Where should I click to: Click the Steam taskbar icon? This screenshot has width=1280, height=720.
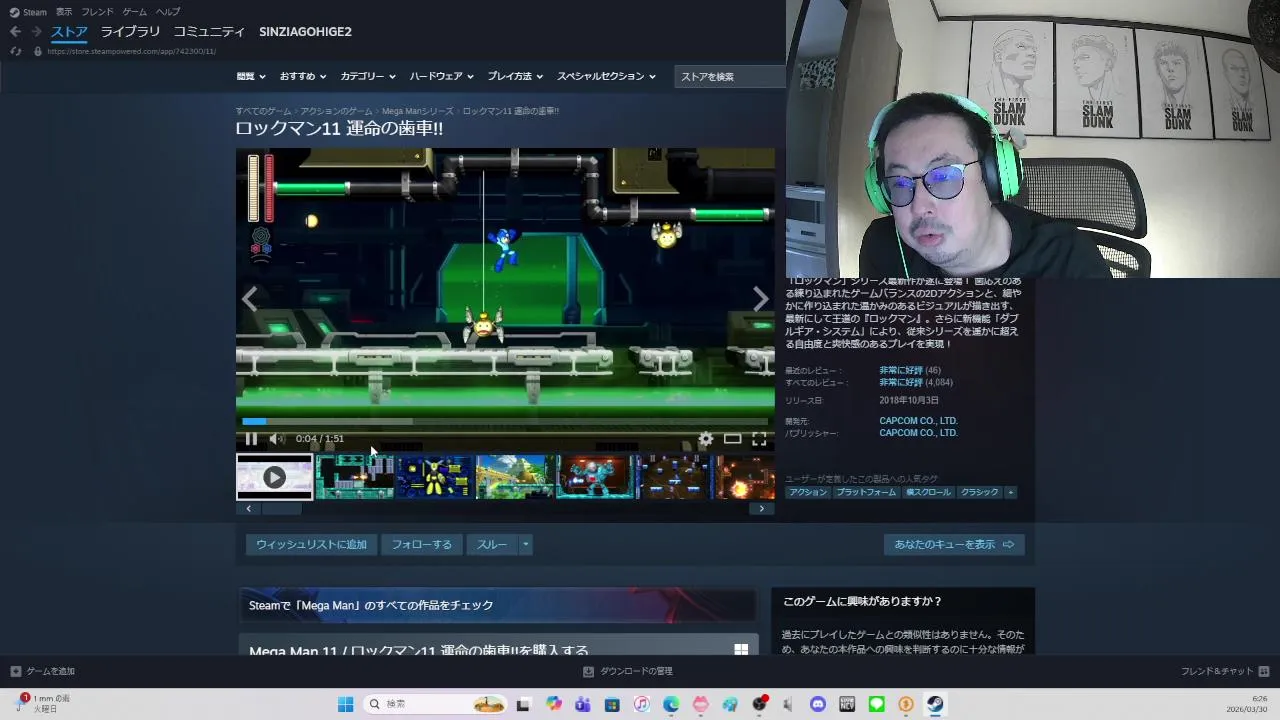click(x=935, y=704)
